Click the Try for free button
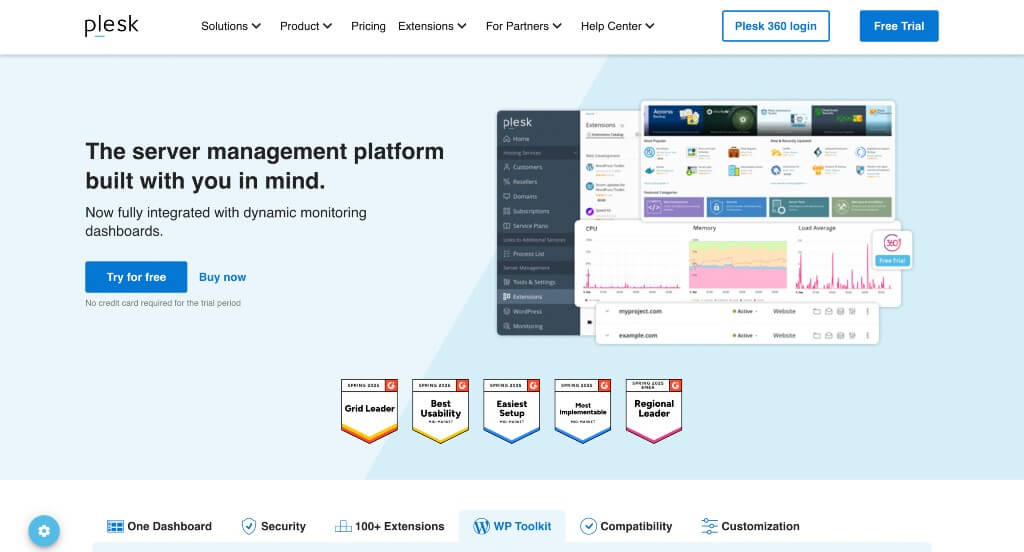 (x=136, y=277)
